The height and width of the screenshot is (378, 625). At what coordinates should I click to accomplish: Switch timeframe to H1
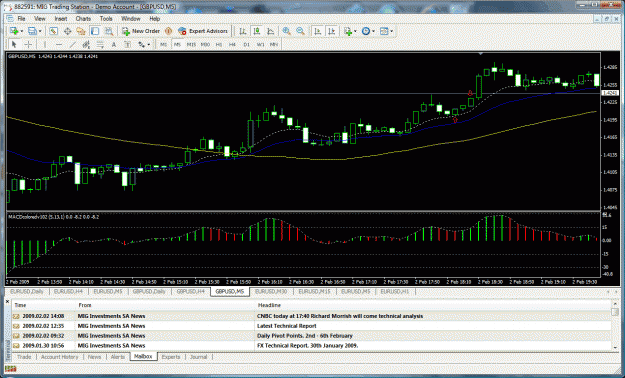219,45
